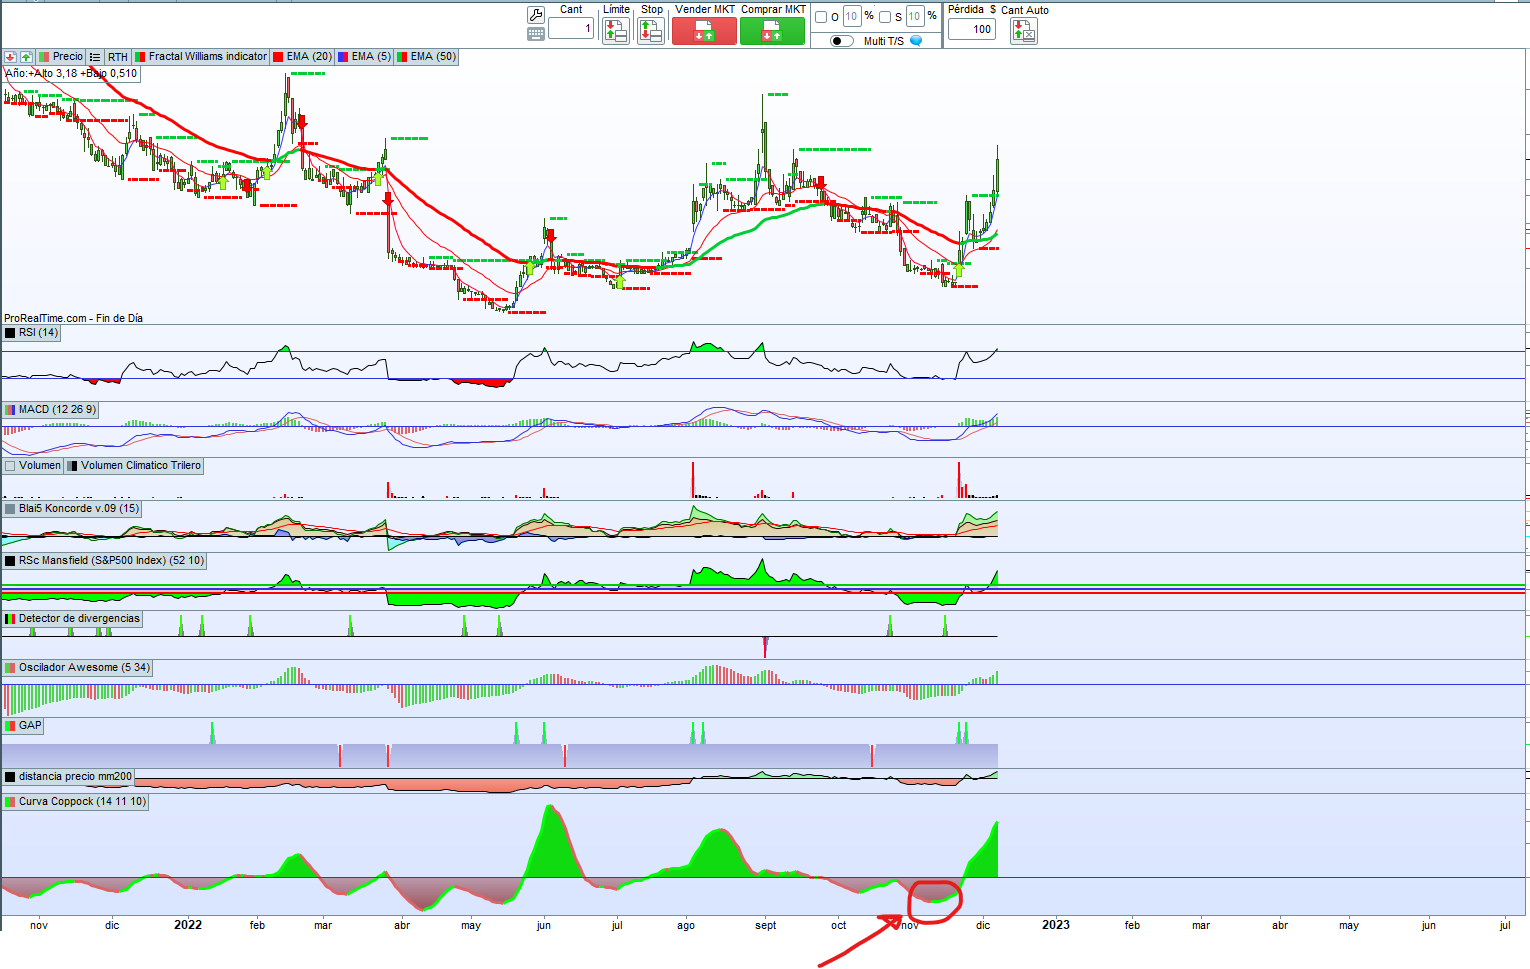Open Oscilador Awesome (5 34) label

[x=84, y=668]
